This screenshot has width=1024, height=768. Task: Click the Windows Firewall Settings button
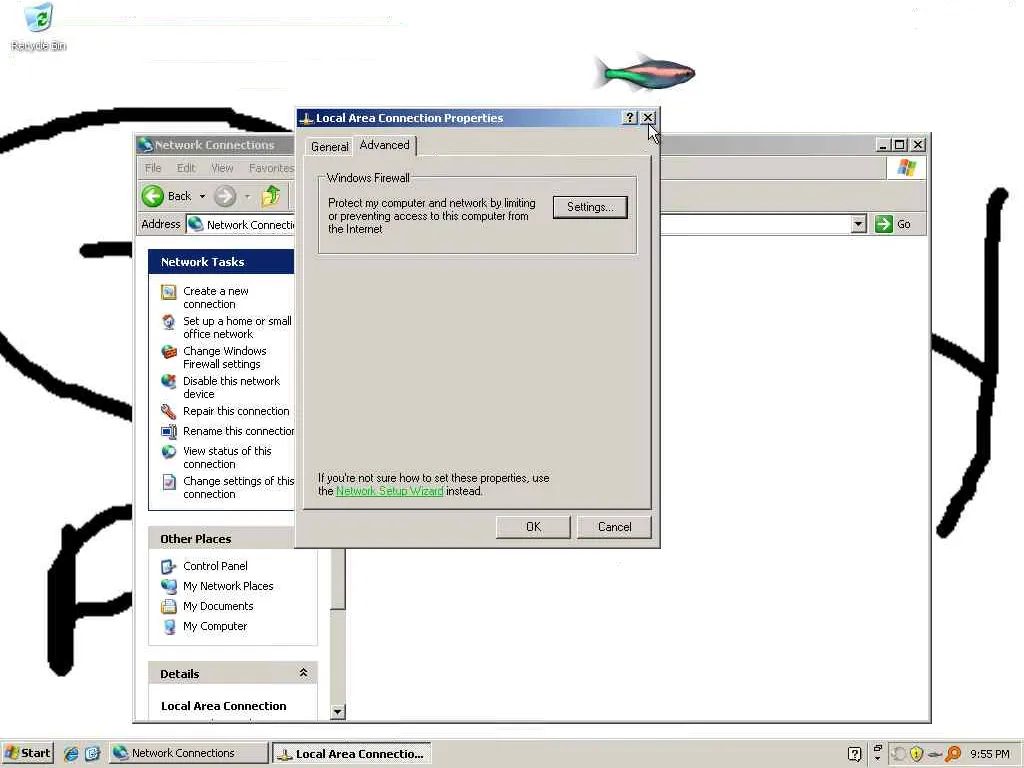pyautogui.click(x=590, y=207)
